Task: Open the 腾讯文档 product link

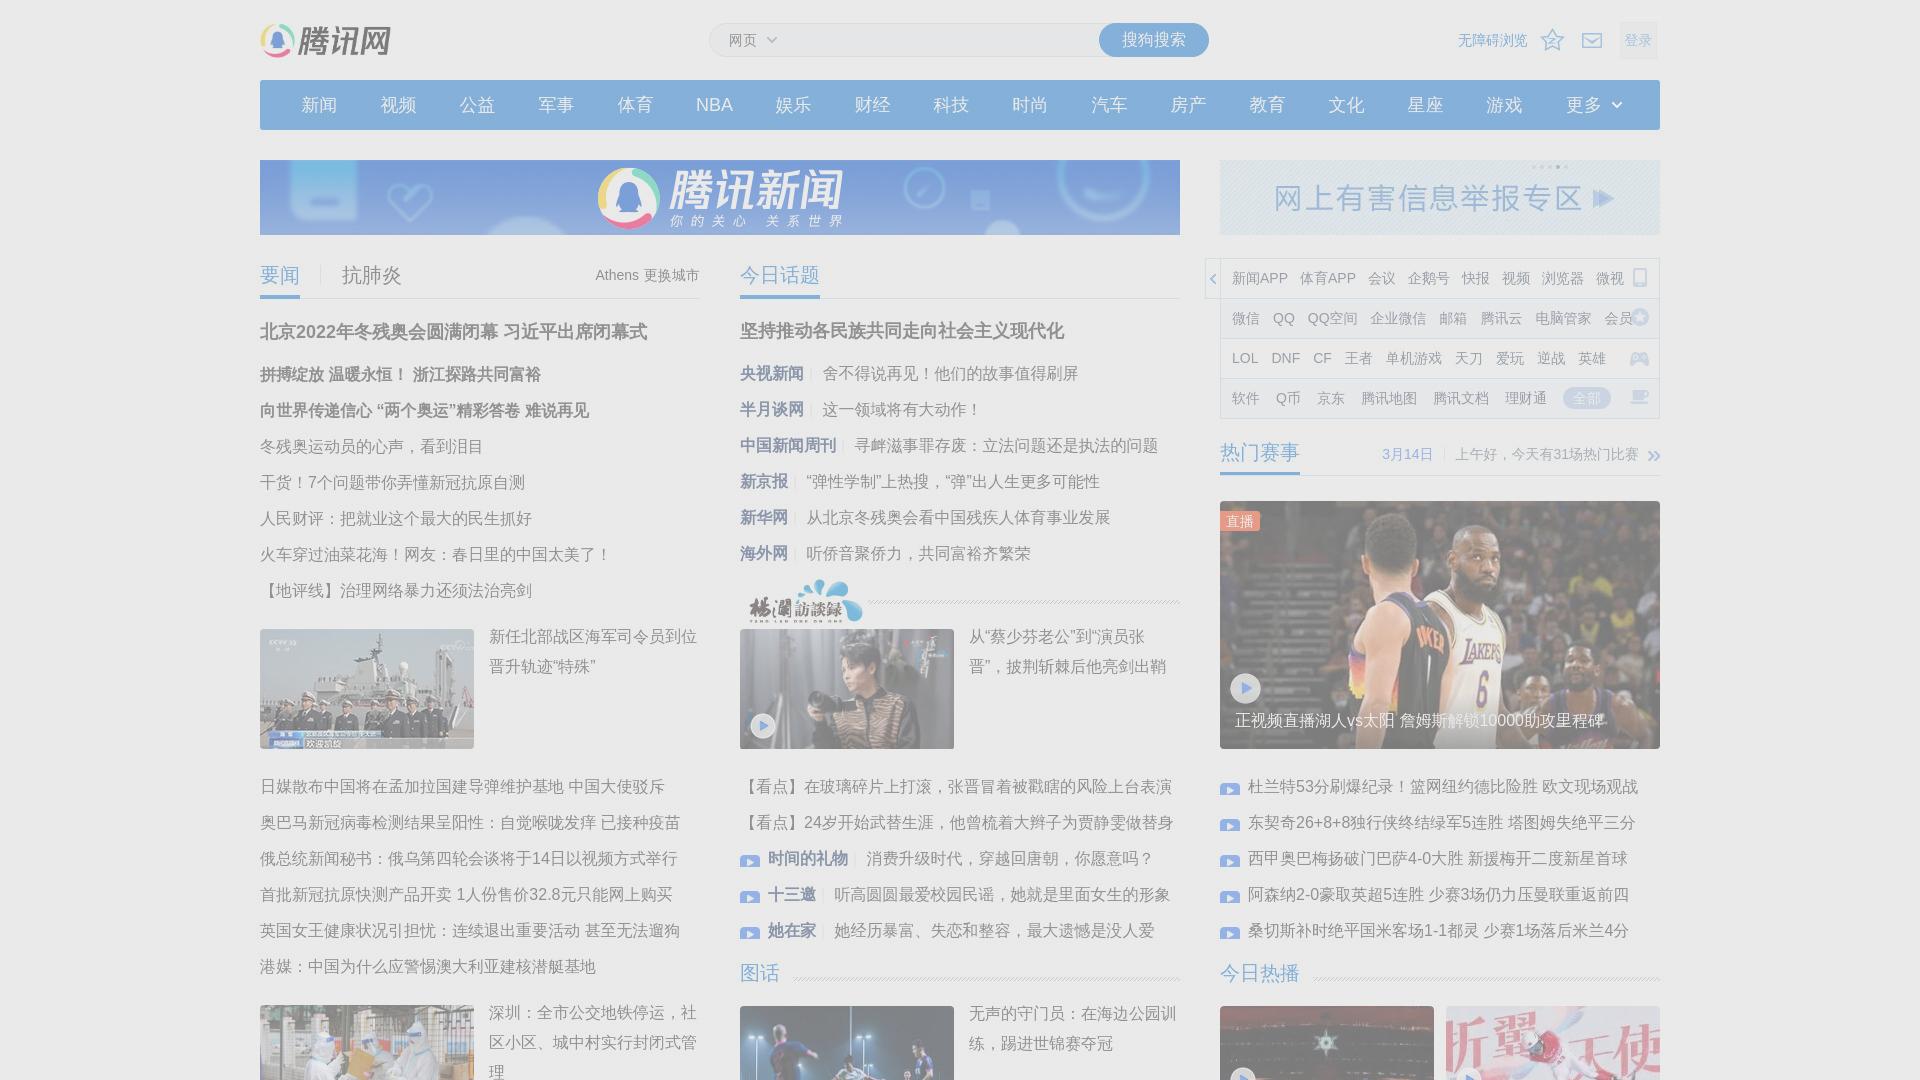Action: (1461, 398)
